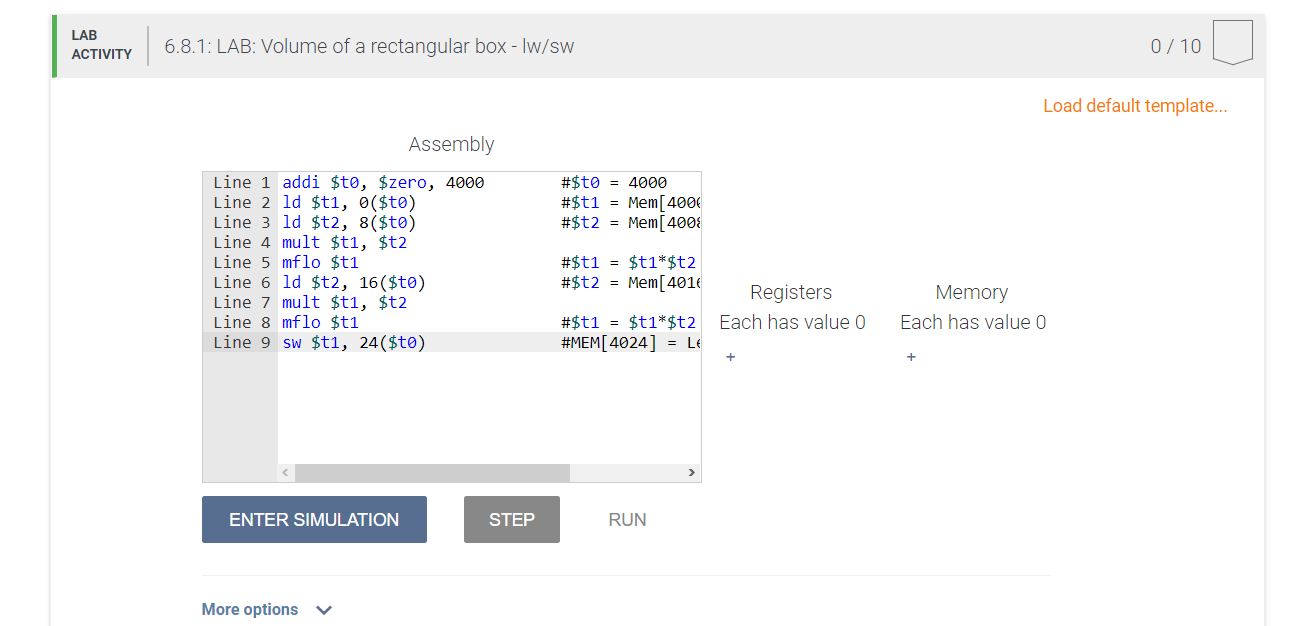Screen dimensions: 1289x626
Task: Open Load default template link
Action: [1134, 105]
